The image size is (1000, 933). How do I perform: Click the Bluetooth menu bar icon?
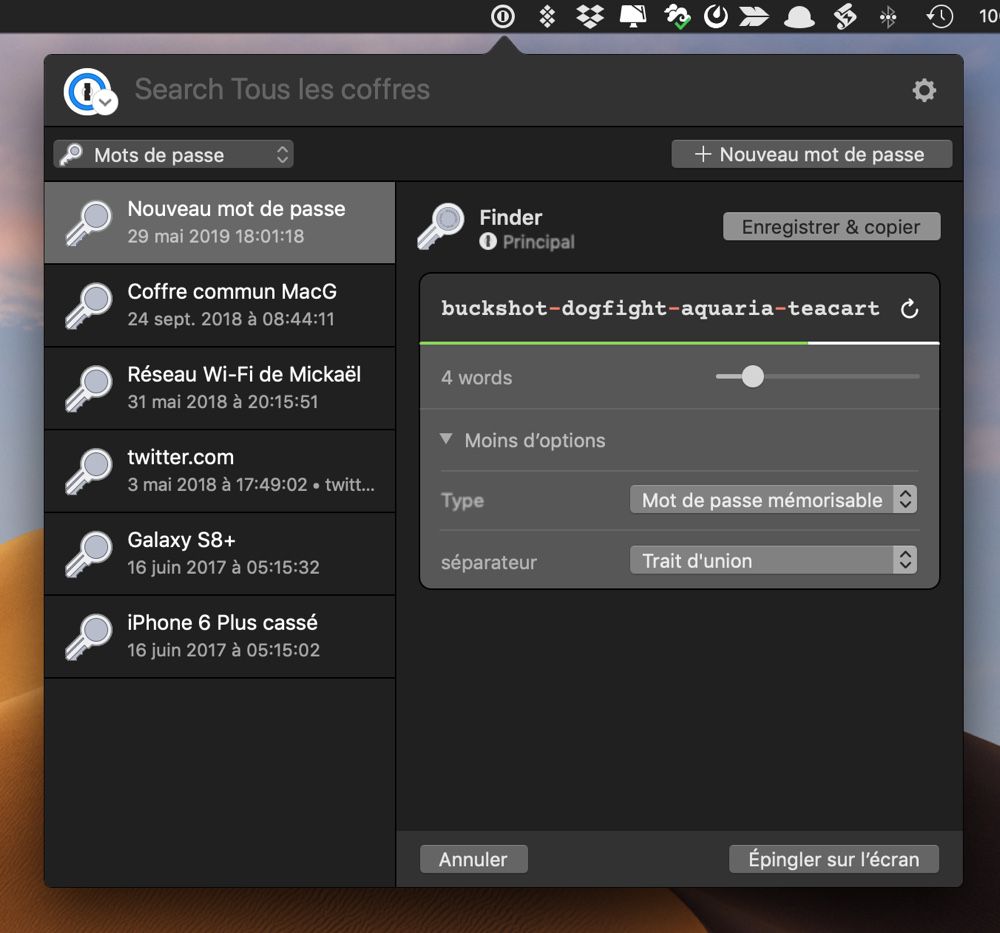[x=888, y=17]
